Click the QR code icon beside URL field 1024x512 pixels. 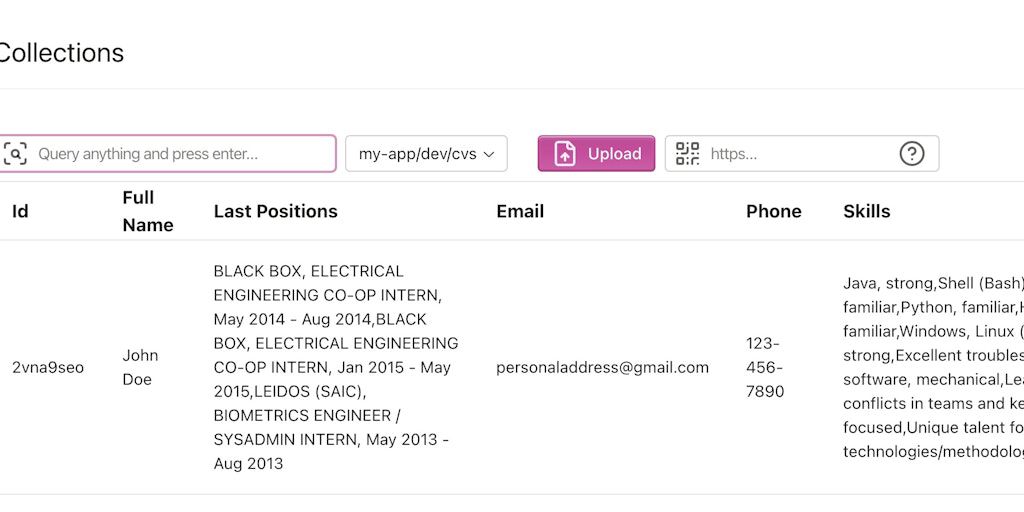(x=687, y=154)
